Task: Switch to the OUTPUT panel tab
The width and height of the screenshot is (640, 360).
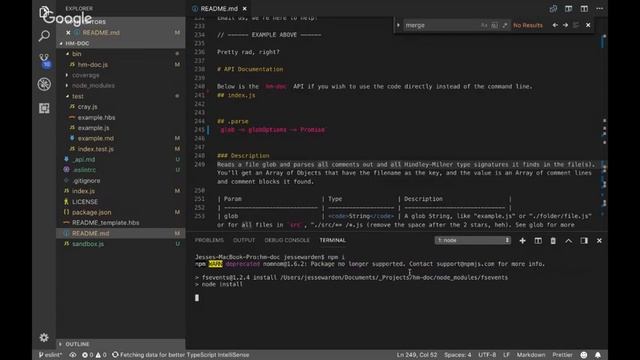Action: (244, 240)
